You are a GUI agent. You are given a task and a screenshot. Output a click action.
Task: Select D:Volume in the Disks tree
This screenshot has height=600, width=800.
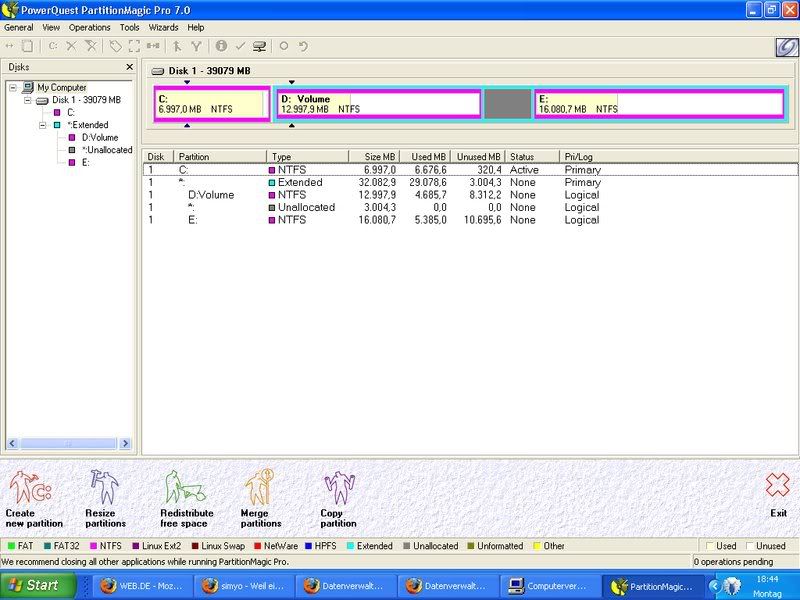point(99,138)
